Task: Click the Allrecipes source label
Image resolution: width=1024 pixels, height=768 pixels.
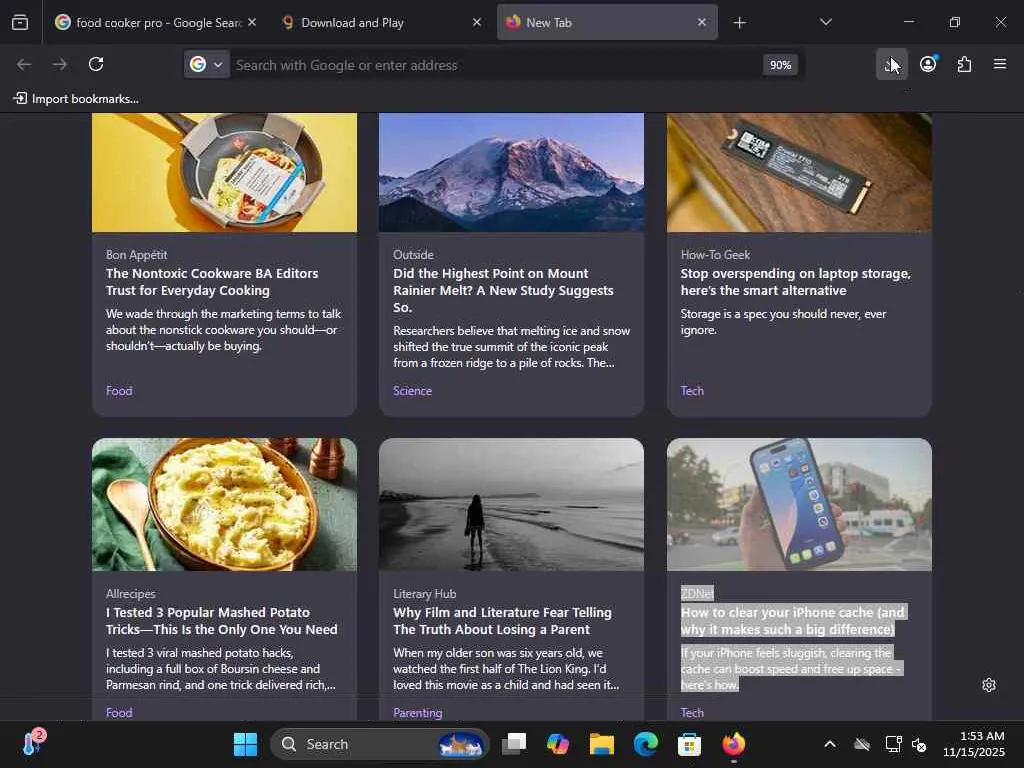Action: tap(131, 594)
